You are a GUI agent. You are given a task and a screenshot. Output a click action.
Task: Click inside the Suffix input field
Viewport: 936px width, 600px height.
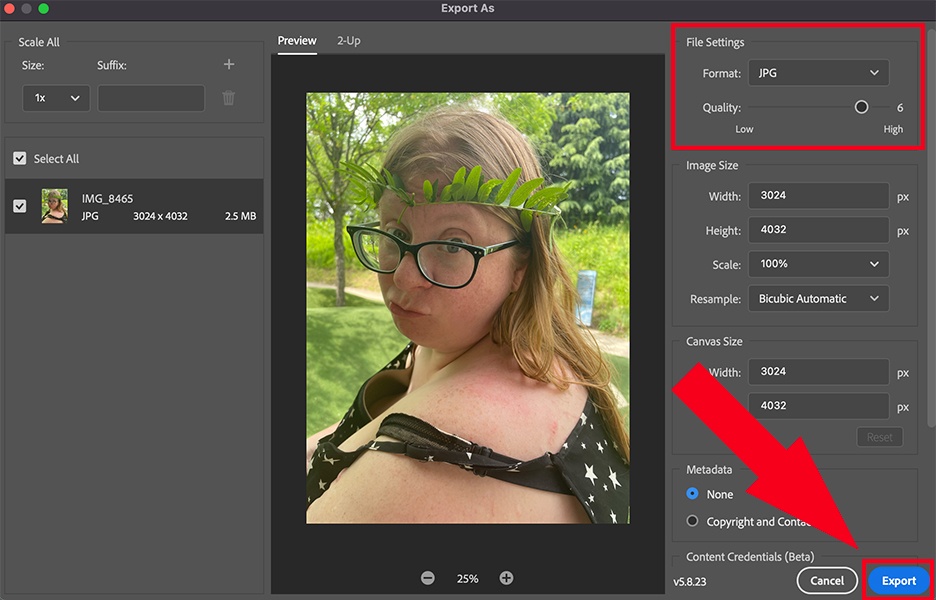pyautogui.click(x=150, y=97)
